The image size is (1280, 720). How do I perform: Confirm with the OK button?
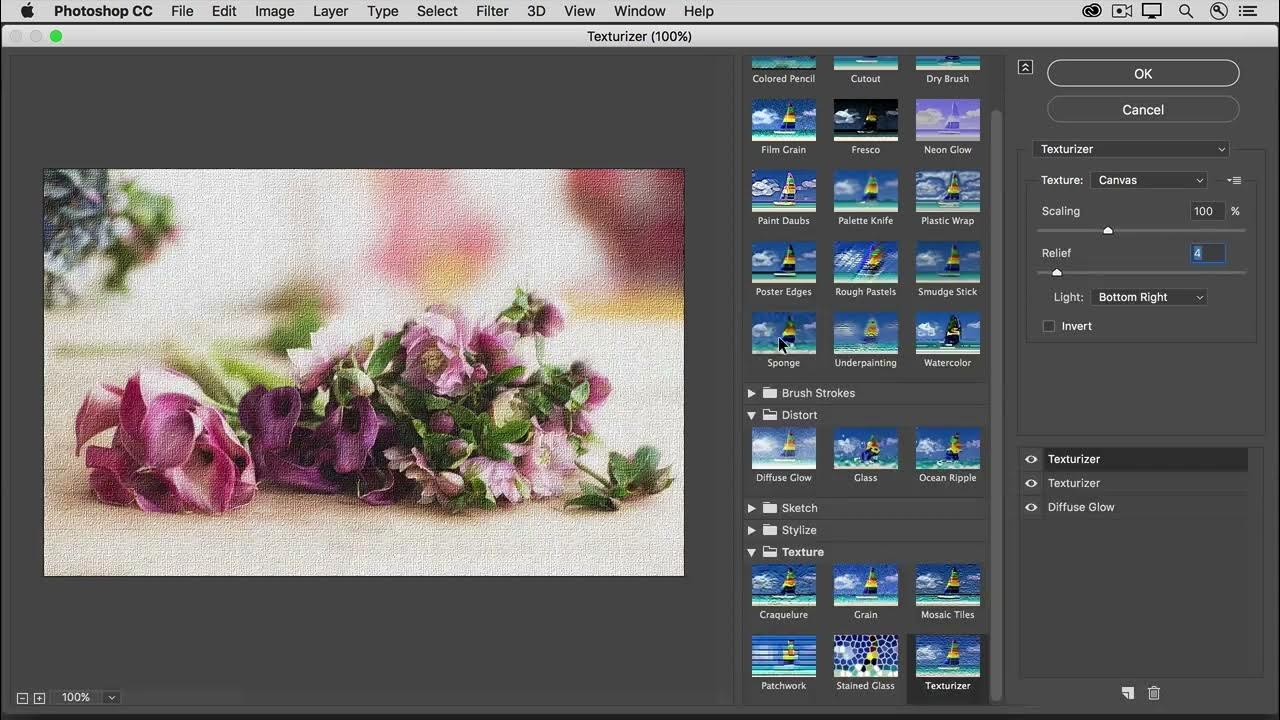[x=1143, y=73]
